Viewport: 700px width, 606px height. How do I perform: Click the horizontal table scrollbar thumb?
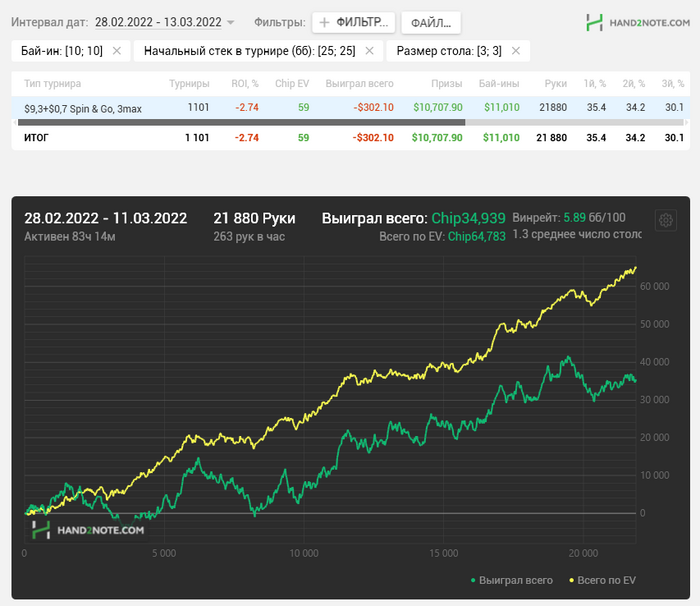[x=241, y=122]
